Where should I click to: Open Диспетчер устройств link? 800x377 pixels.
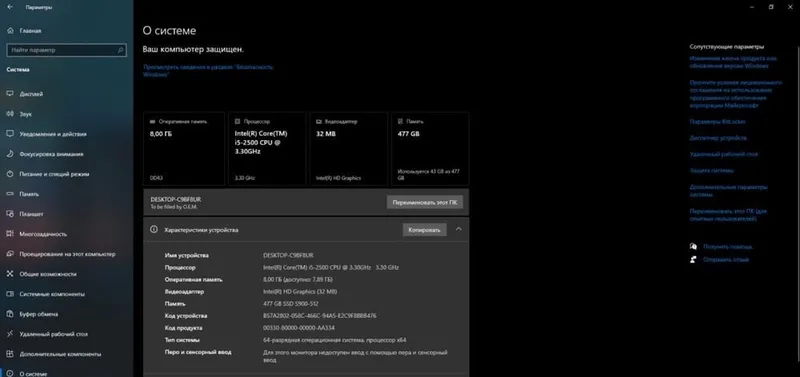coord(718,138)
